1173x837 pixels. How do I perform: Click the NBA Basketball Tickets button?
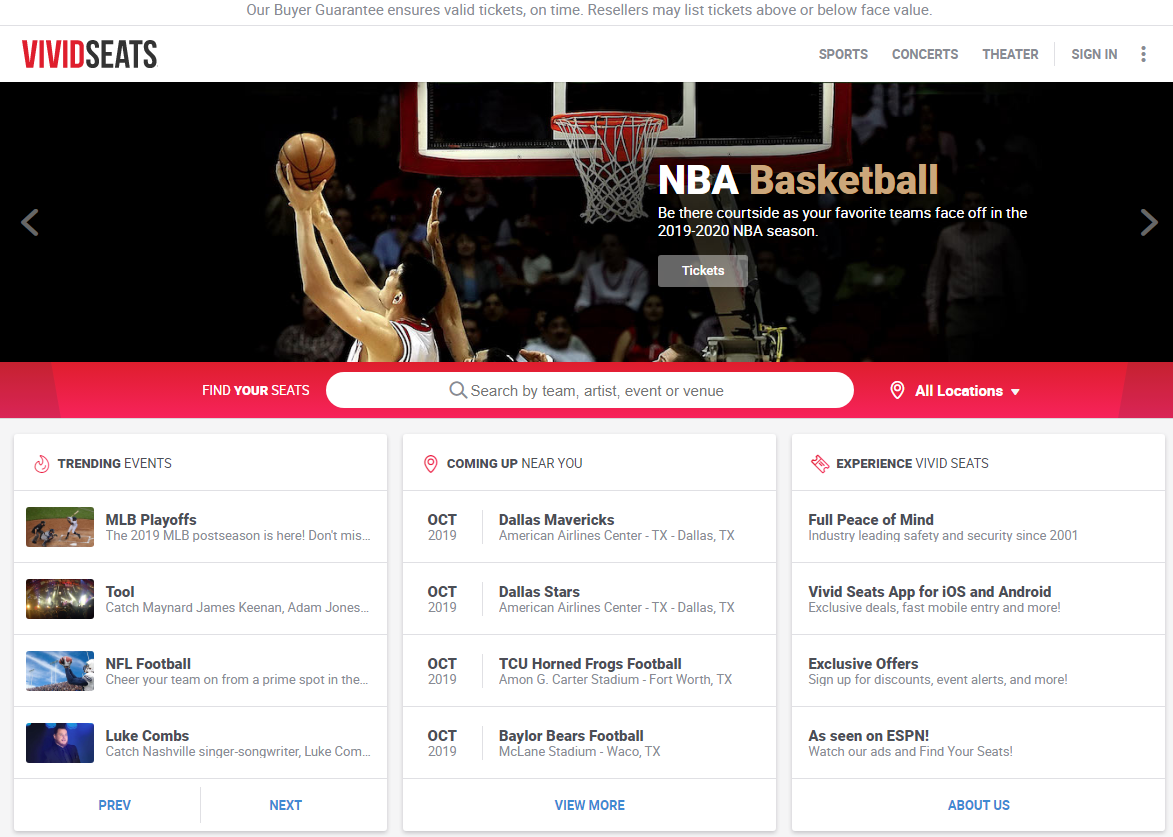(x=702, y=271)
